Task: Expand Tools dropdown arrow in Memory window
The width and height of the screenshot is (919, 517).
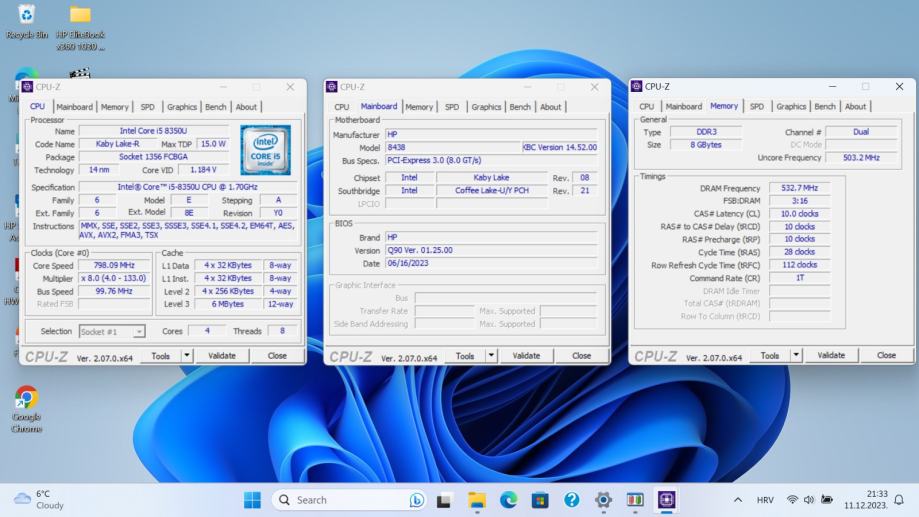Action: point(796,355)
